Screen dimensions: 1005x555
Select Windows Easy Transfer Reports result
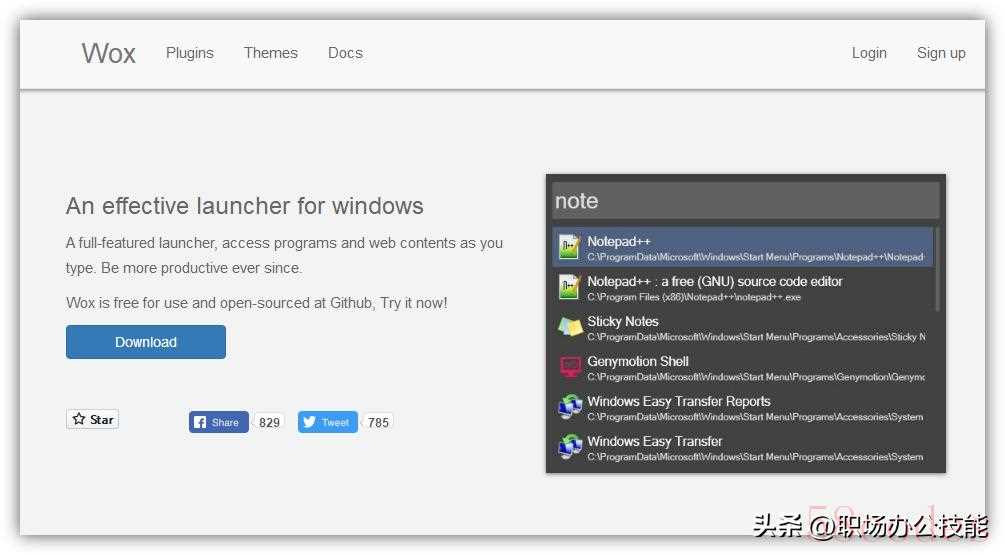[x=743, y=407]
